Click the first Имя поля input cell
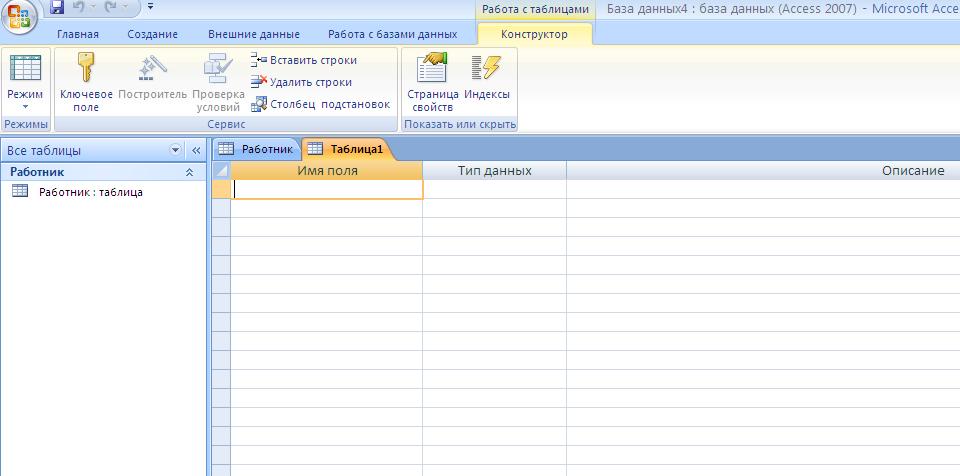960x476 pixels. [x=327, y=190]
